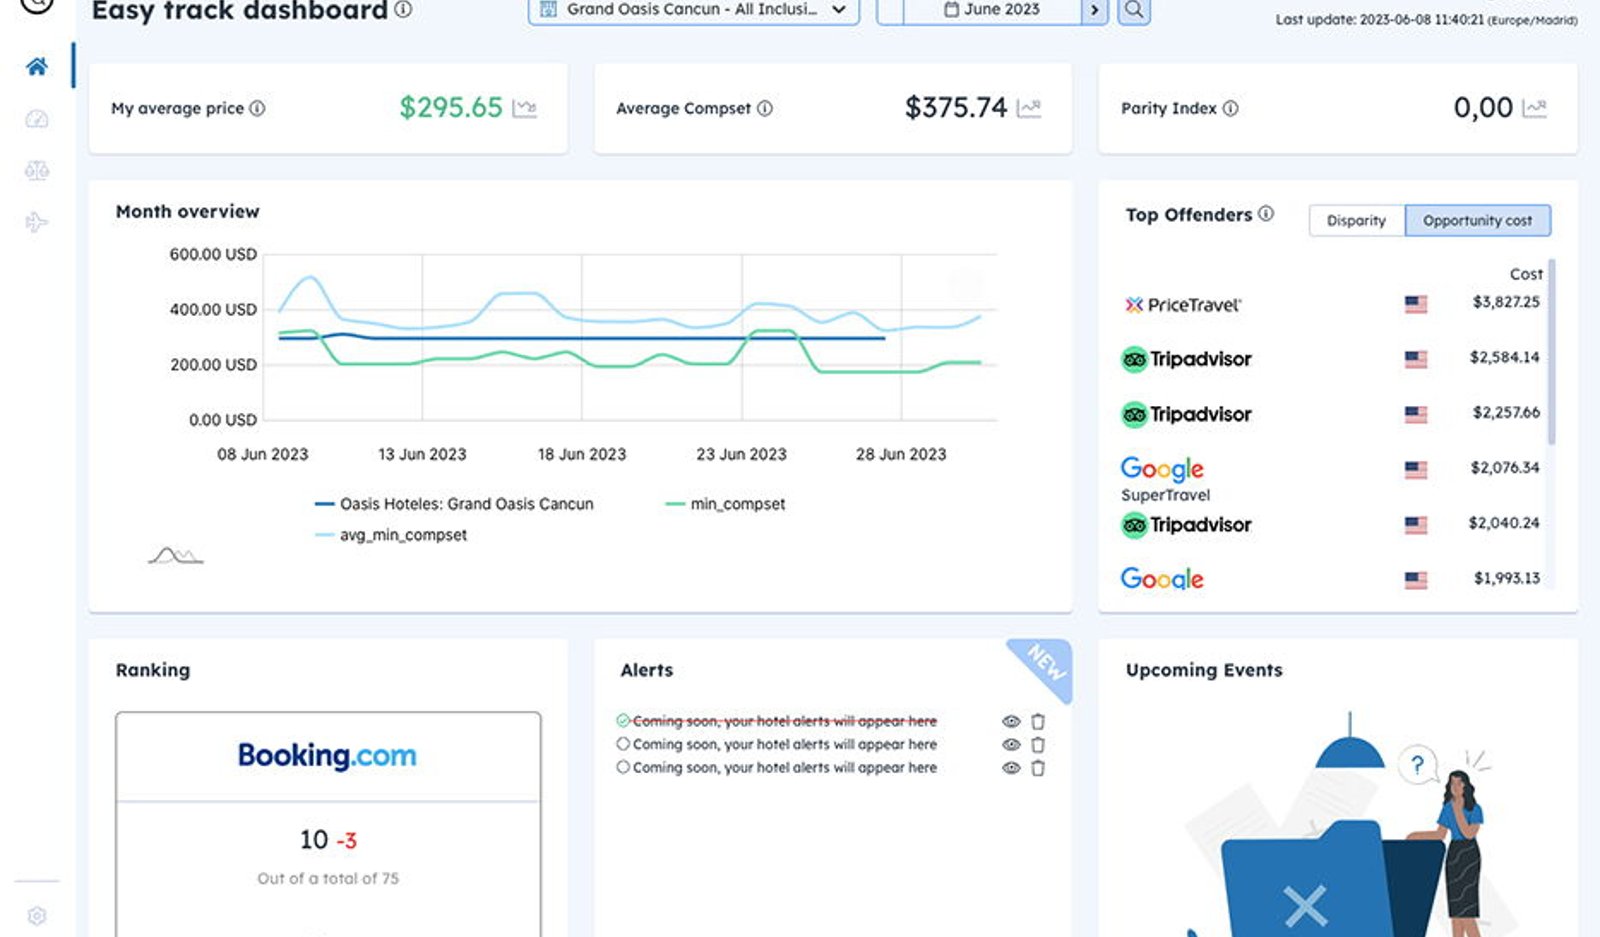Open chart icon beside $375.74
The image size is (1600, 937).
coord(1029,108)
